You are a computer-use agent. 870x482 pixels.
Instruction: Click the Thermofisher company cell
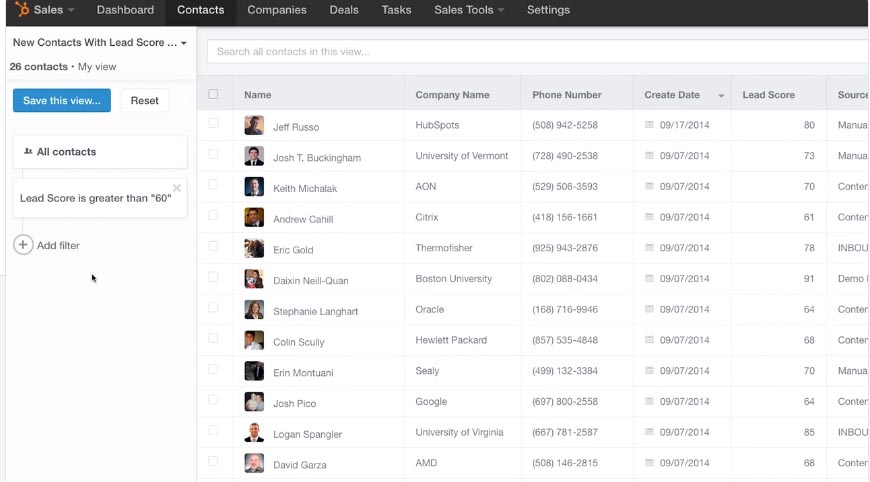[x=444, y=248]
